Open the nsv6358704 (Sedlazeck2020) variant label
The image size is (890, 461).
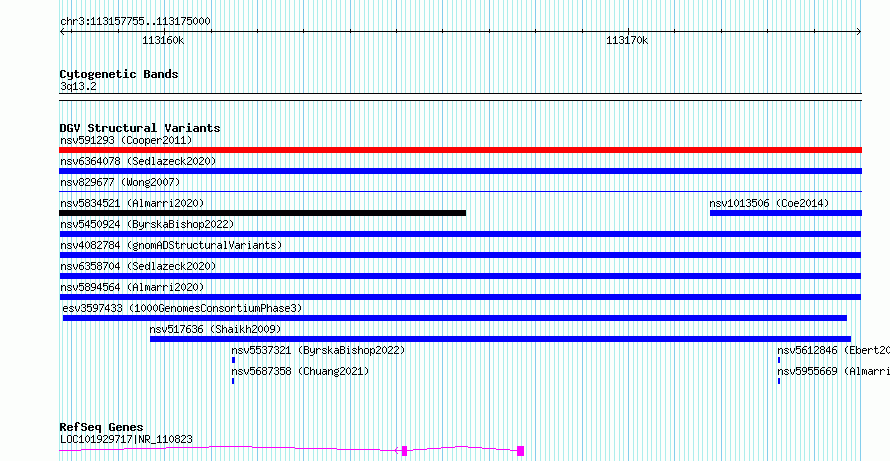(138, 266)
